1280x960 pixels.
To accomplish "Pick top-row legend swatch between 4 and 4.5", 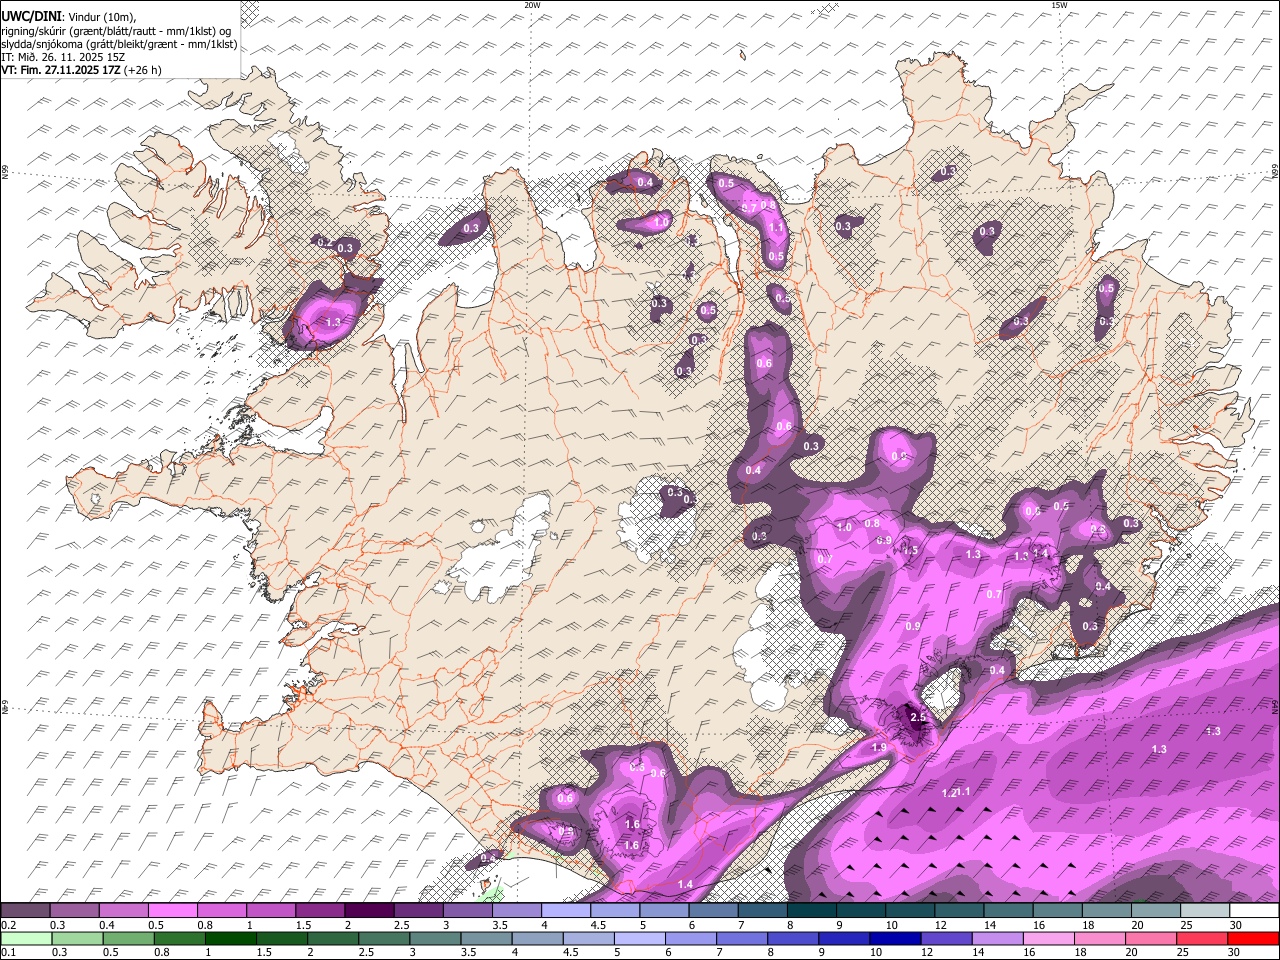I will pos(566,910).
